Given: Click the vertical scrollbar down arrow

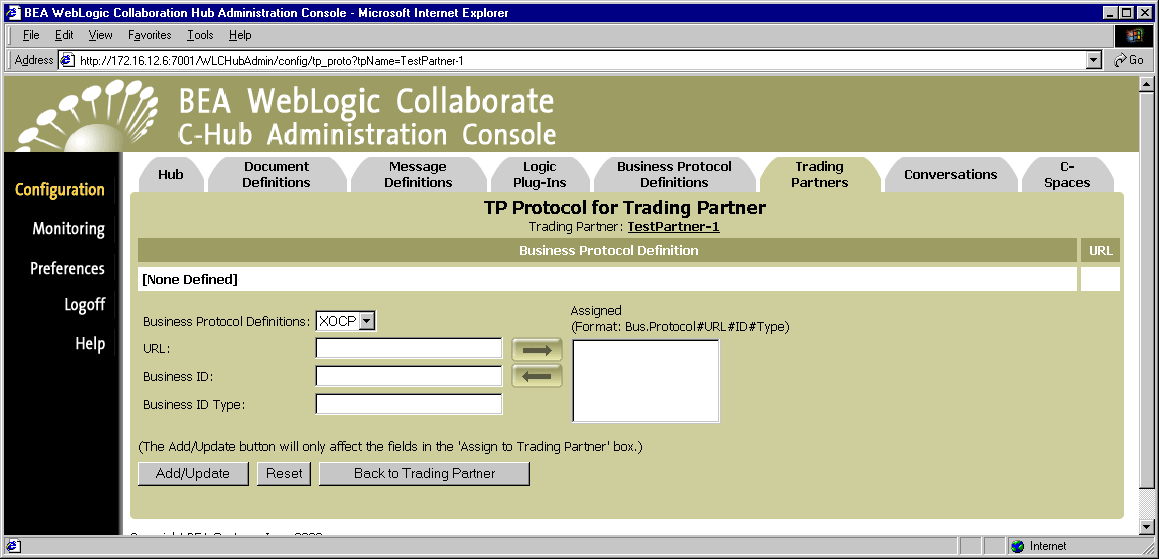Looking at the screenshot, I should click(1146, 526).
